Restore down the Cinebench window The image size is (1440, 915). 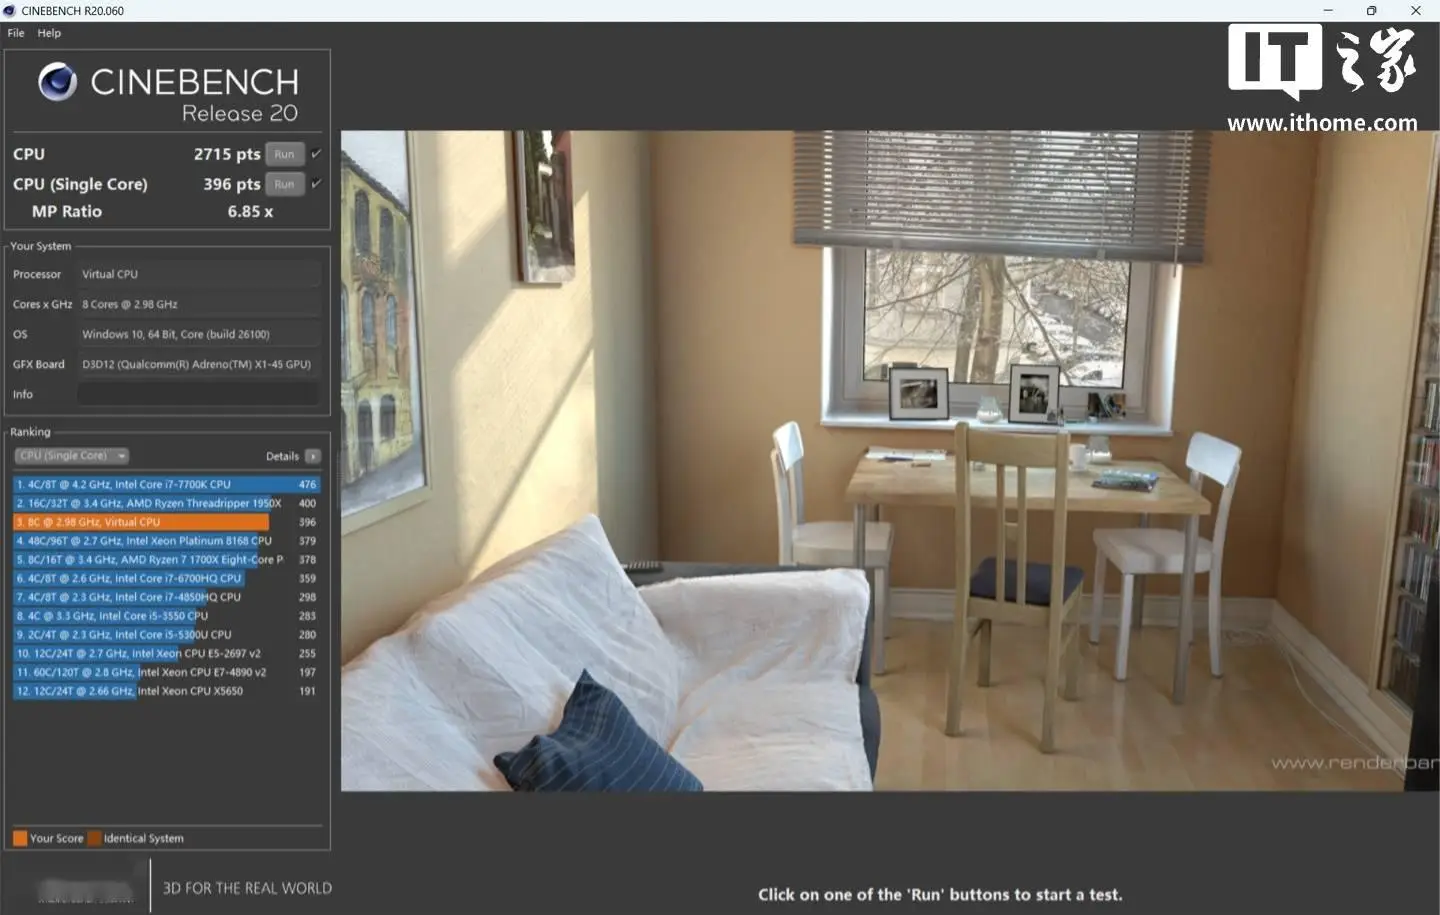click(1371, 11)
